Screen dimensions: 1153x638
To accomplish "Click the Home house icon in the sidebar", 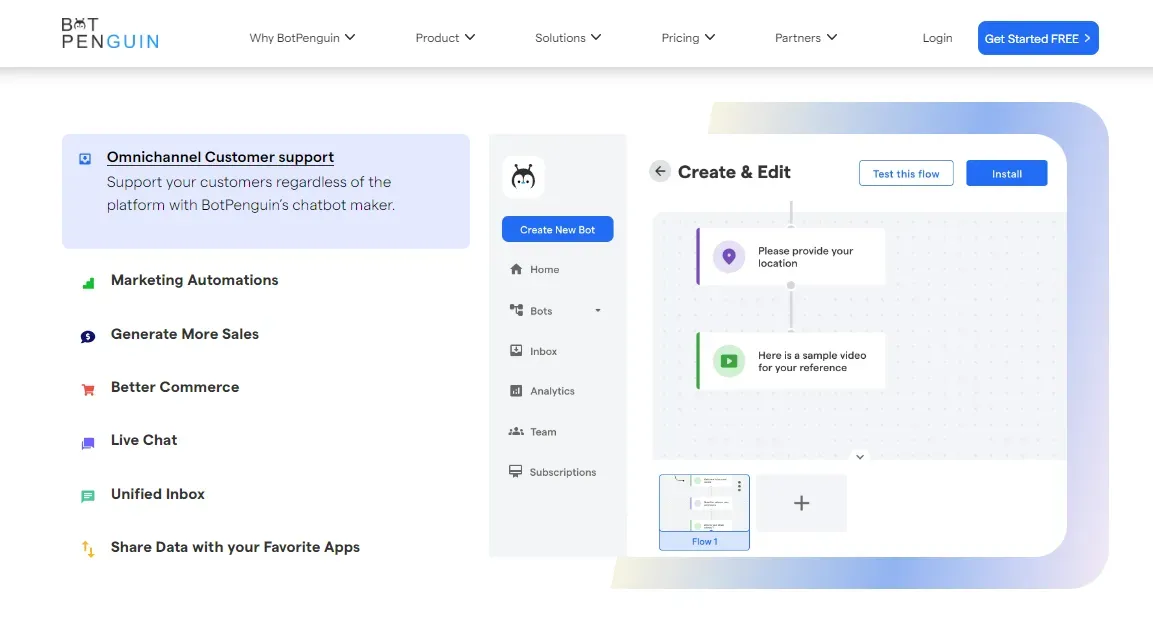I will [x=516, y=269].
